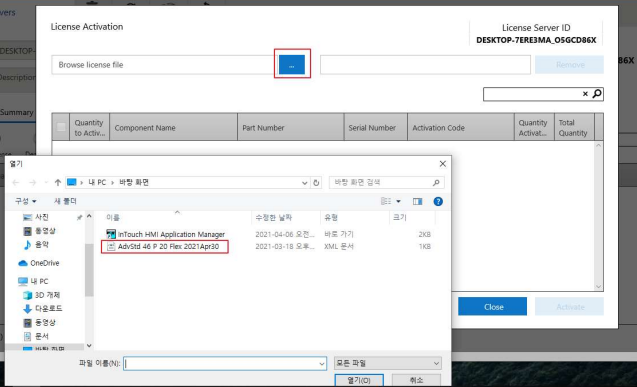
Task: Click the XML file icon of AdvStd license
Action: (111, 246)
